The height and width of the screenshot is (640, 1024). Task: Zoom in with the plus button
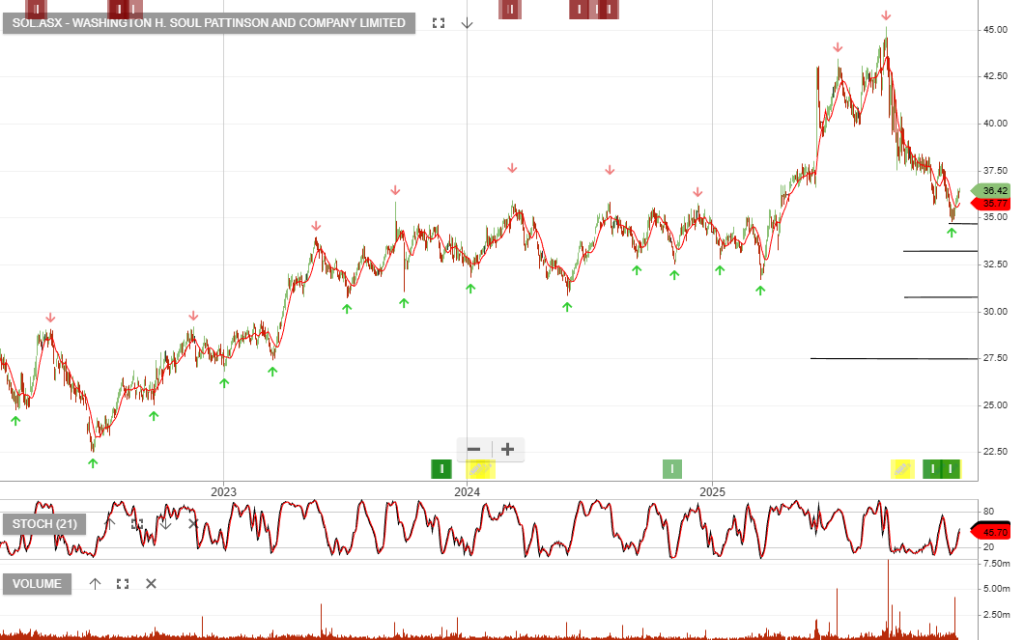pyautogui.click(x=508, y=449)
